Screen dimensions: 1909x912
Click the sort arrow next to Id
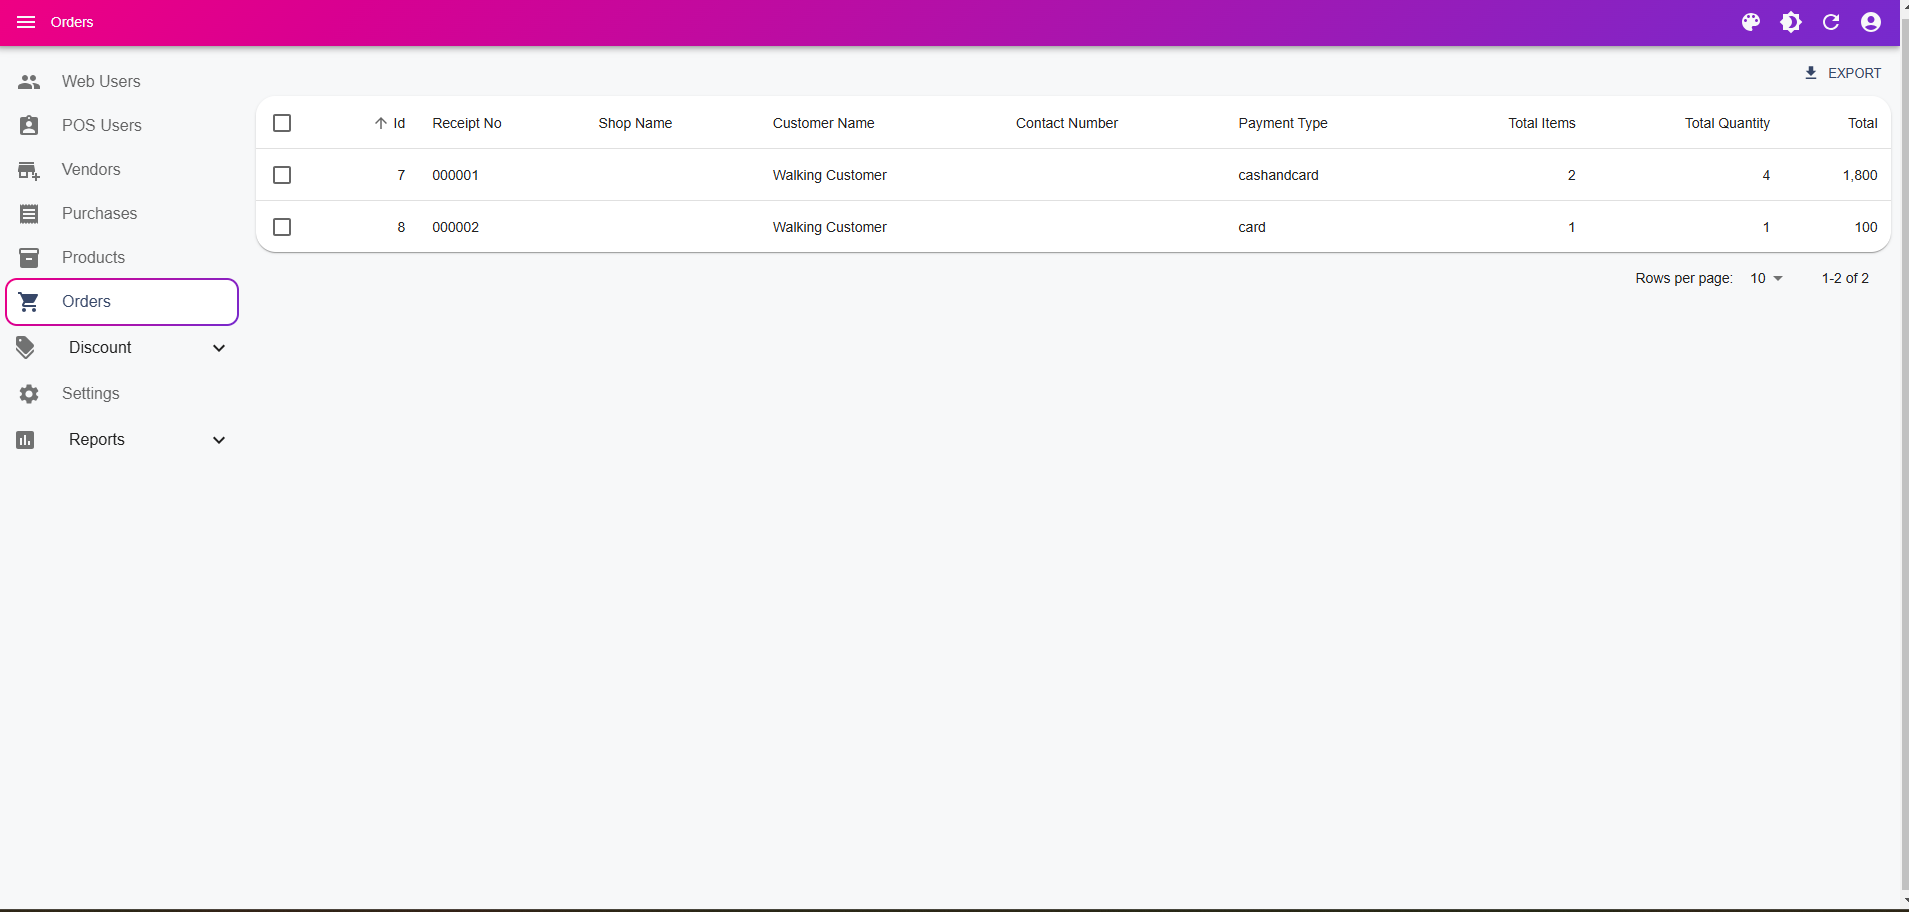(x=381, y=123)
